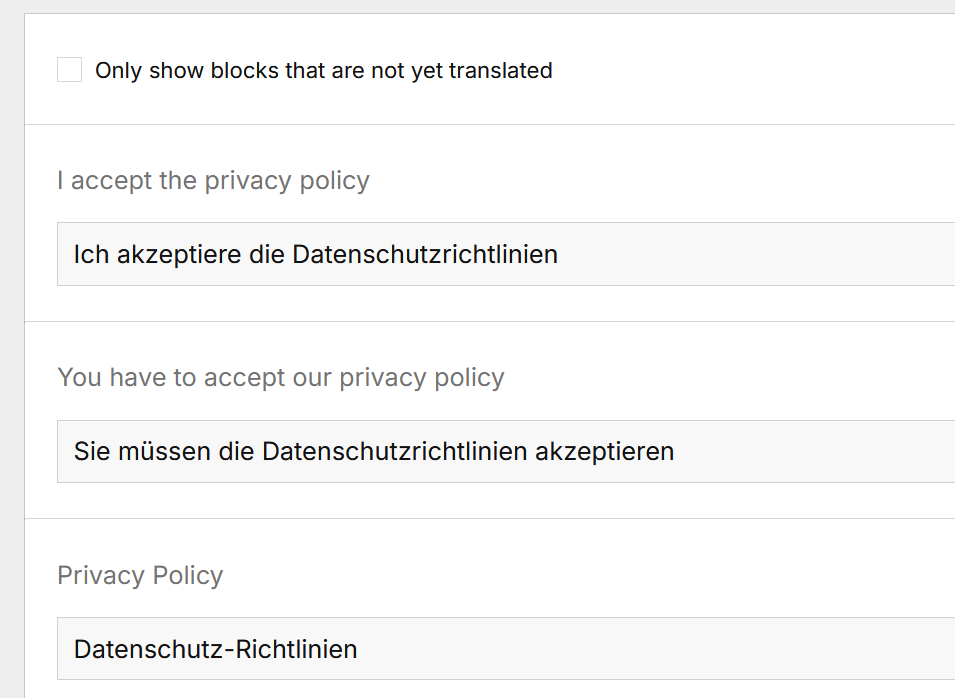Click 'Datenschutzrichtlinien' in the second translation field
The height and width of the screenshot is (698, 955).
394,452
